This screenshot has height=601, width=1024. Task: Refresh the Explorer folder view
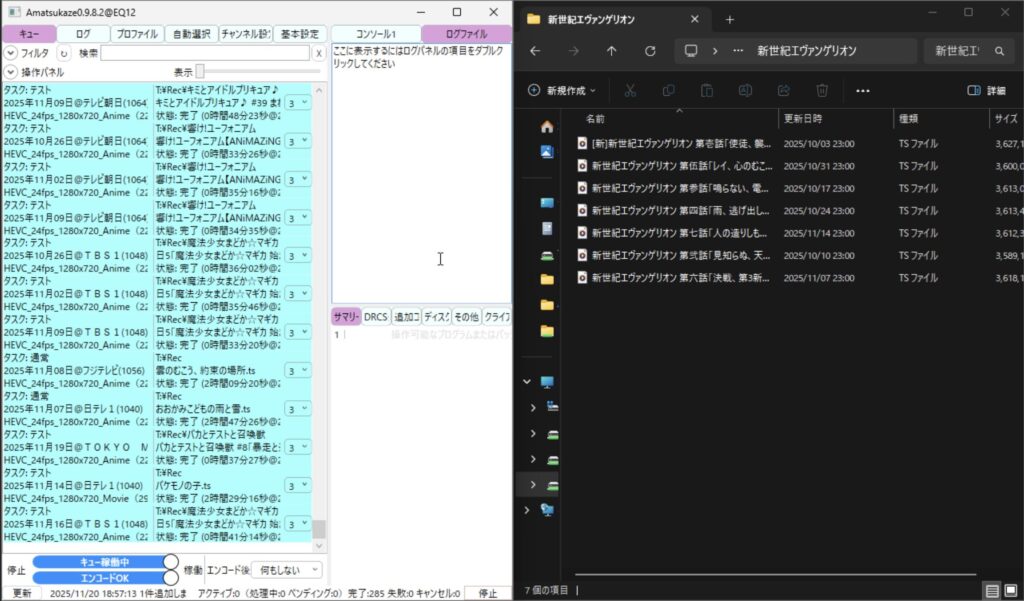[x=650, y=51]
